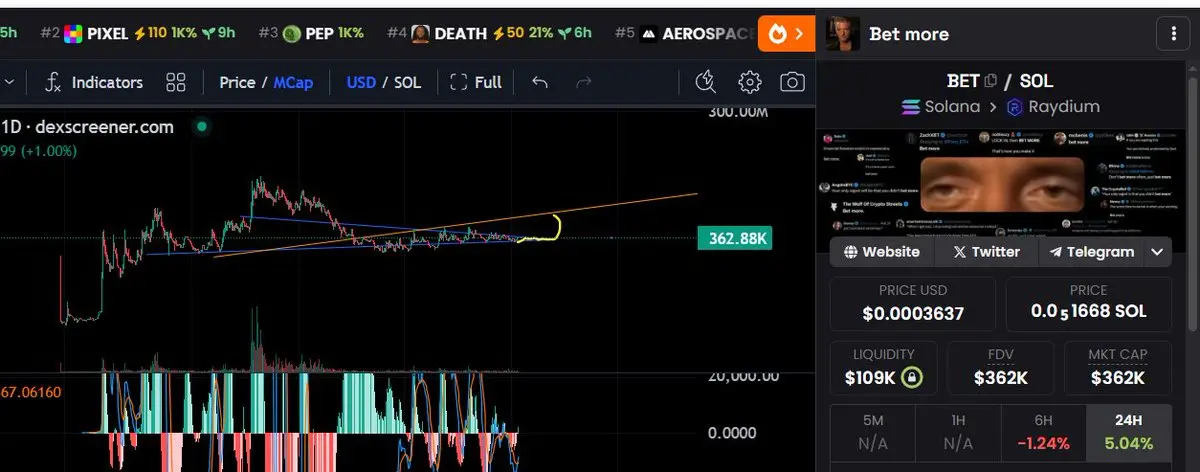1200x472 pixels.
Task: Open the three-dot options menu for Bet more
Action: (x=1173, y=33)
